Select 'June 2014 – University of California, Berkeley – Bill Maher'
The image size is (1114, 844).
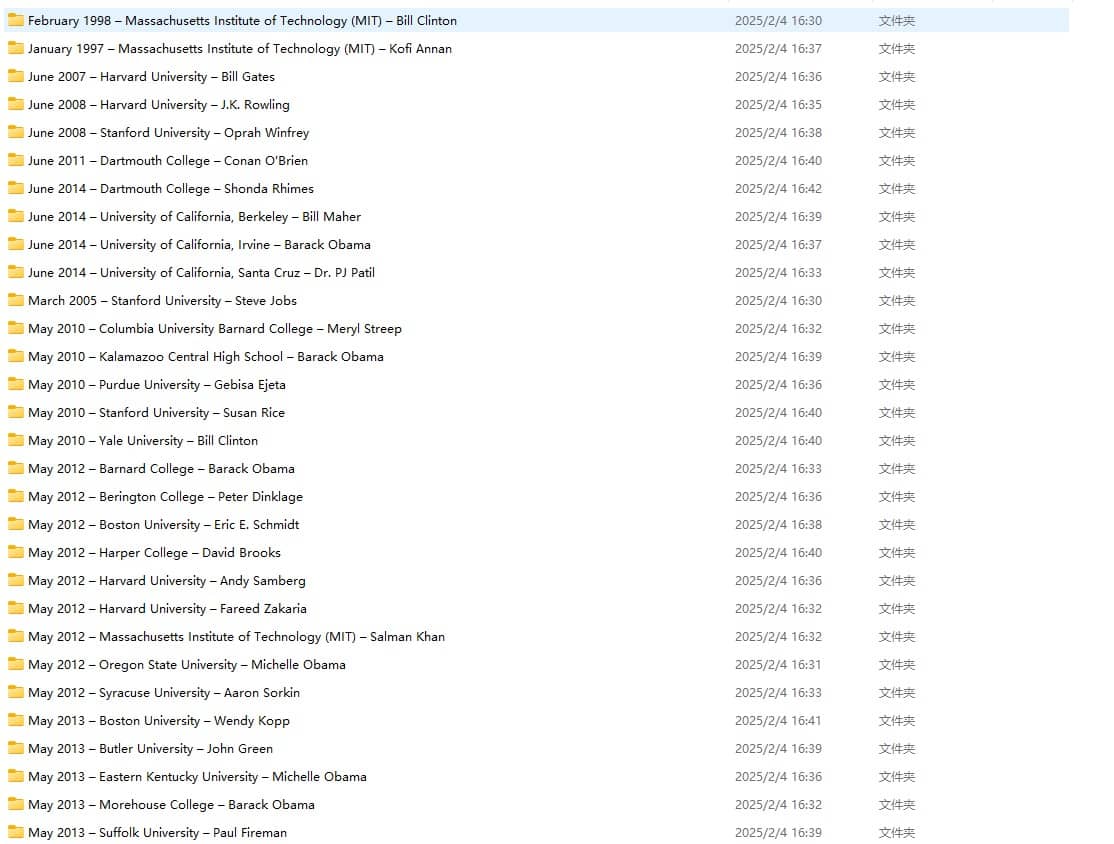[x=195, y=217]
